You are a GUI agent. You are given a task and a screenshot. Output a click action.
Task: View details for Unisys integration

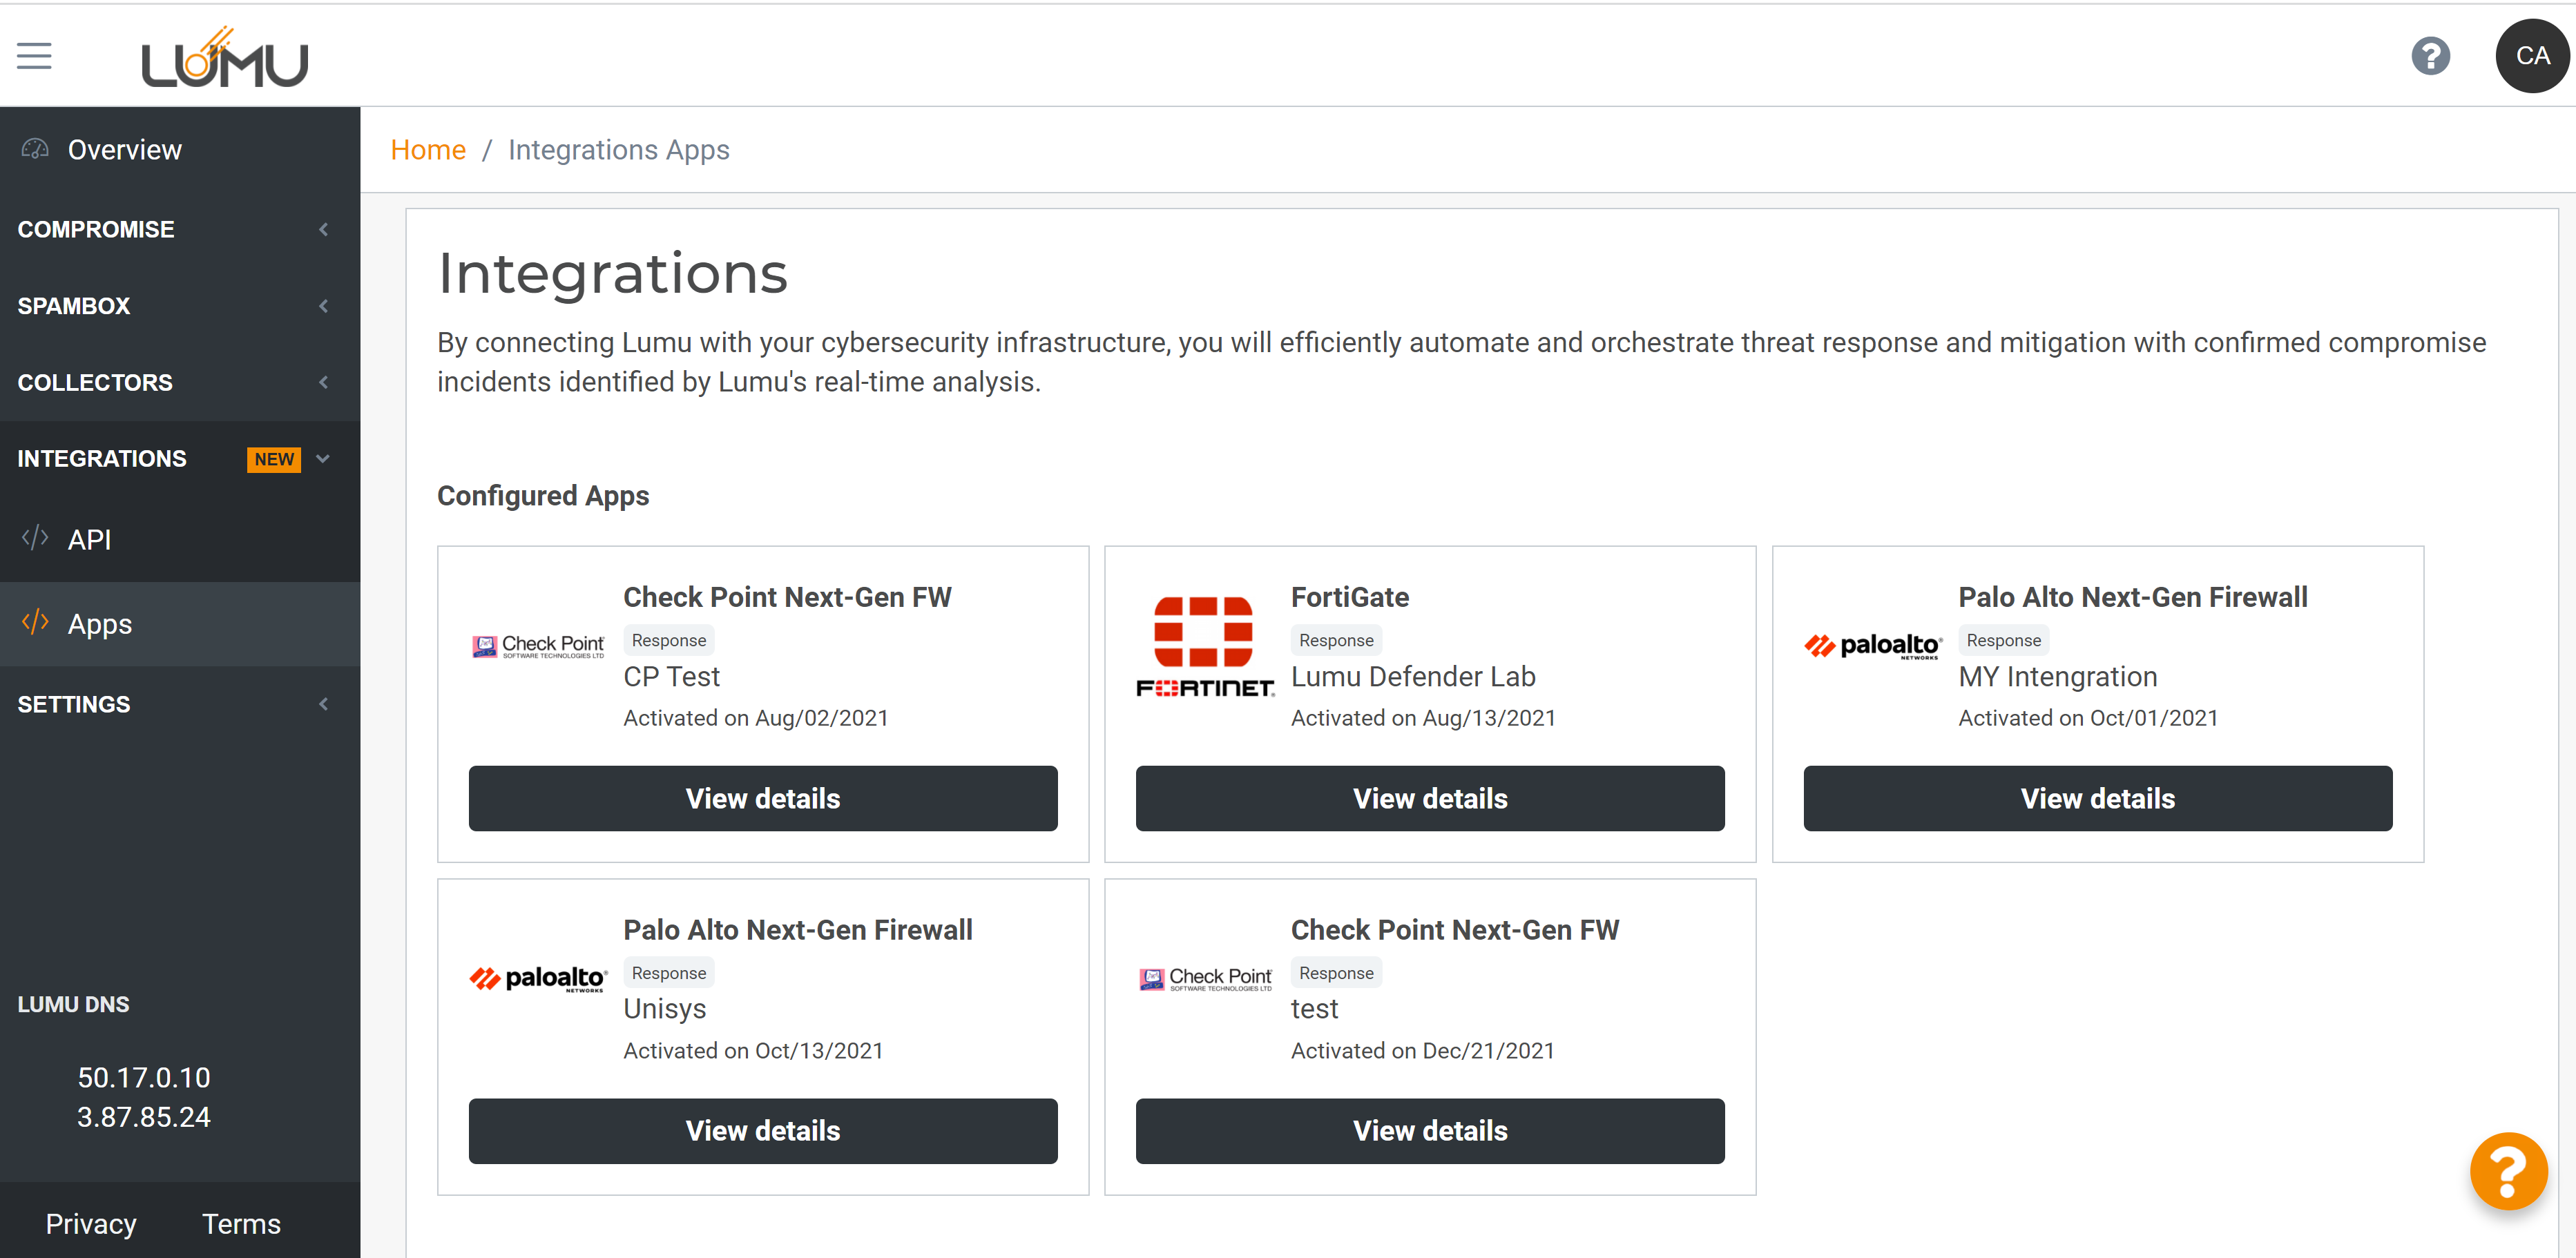coord(762,1131)
